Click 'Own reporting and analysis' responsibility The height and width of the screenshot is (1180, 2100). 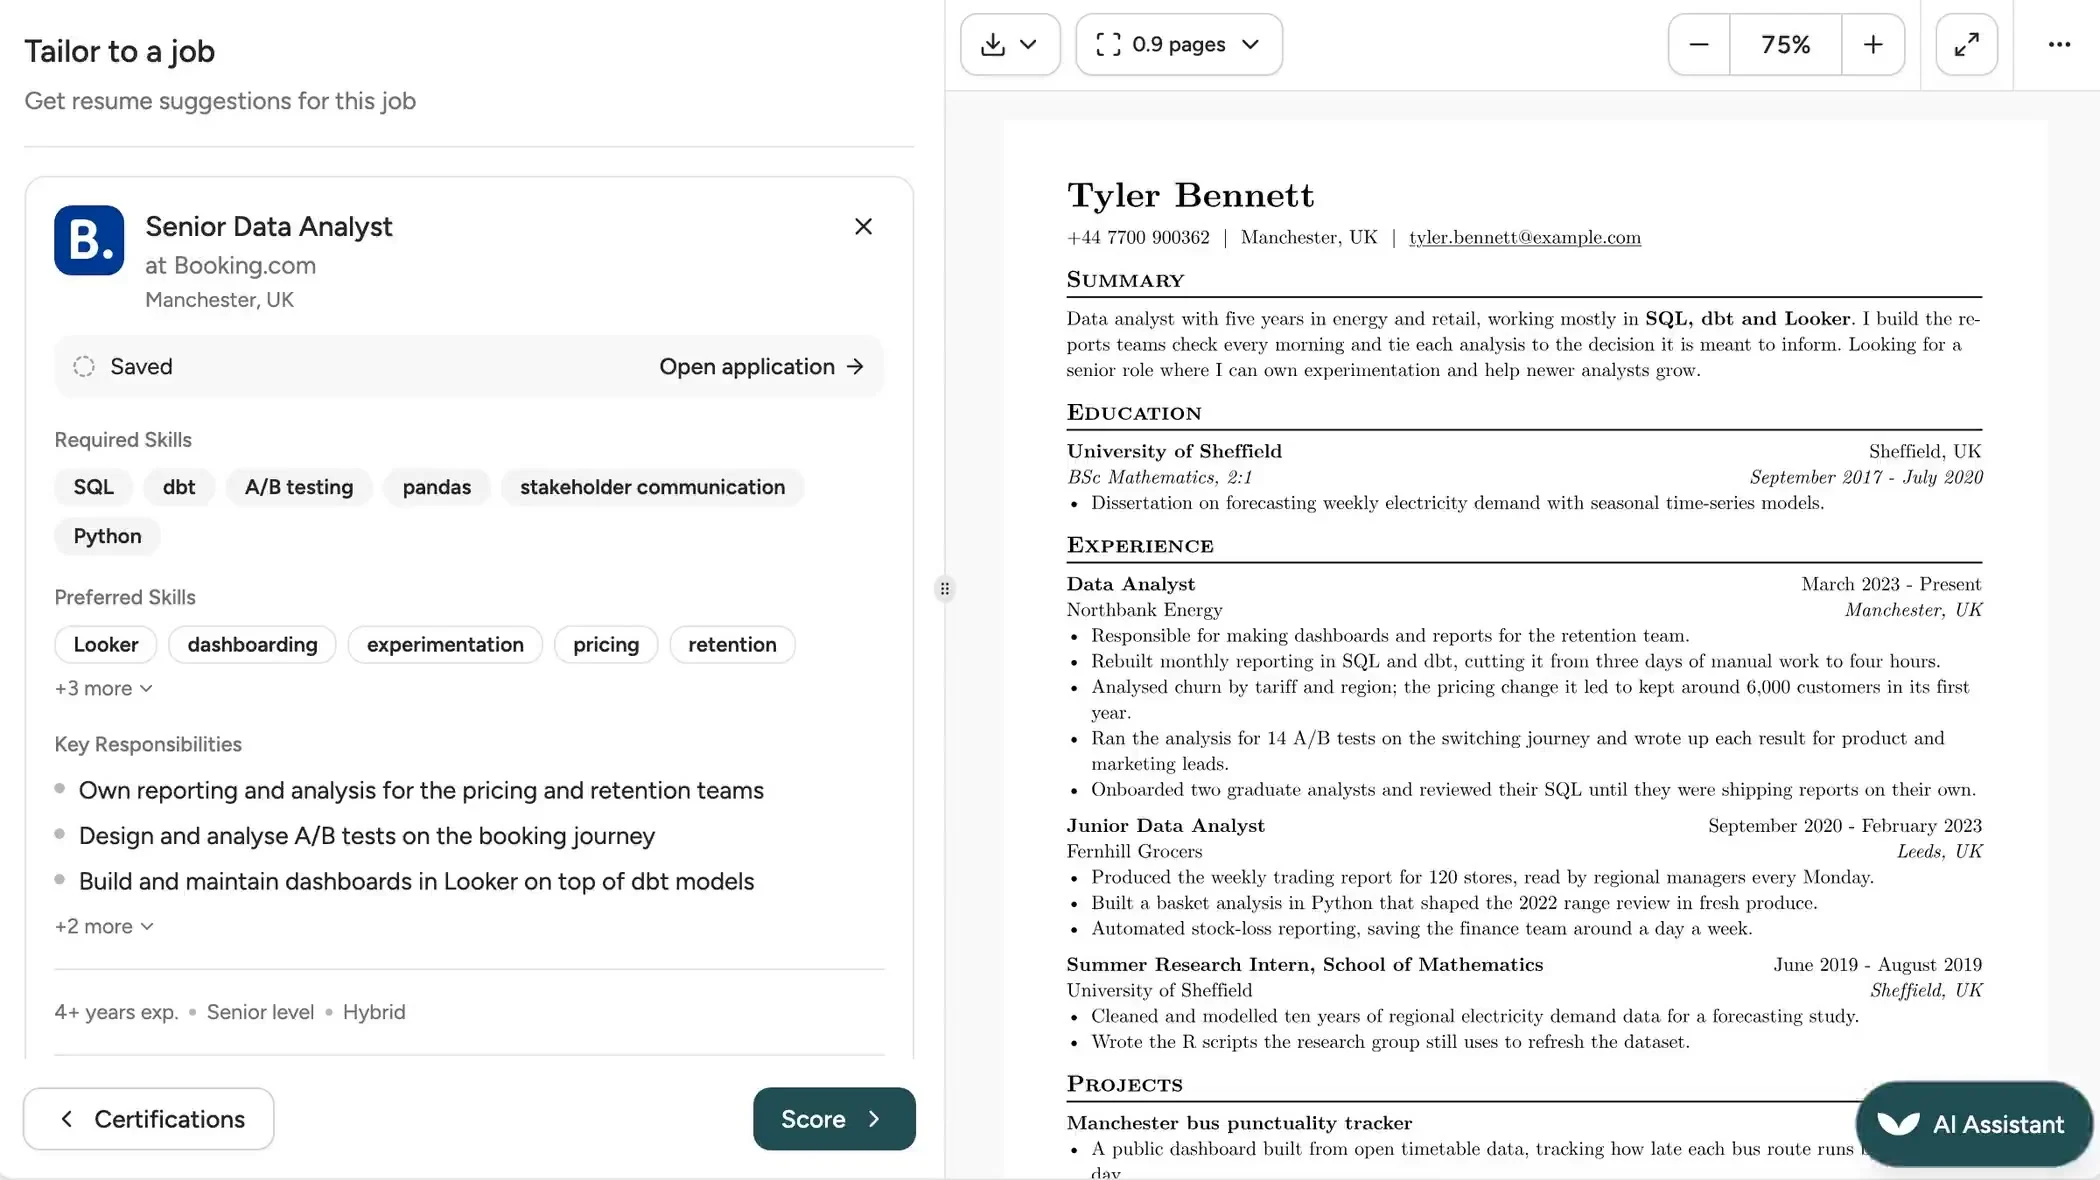421,791
